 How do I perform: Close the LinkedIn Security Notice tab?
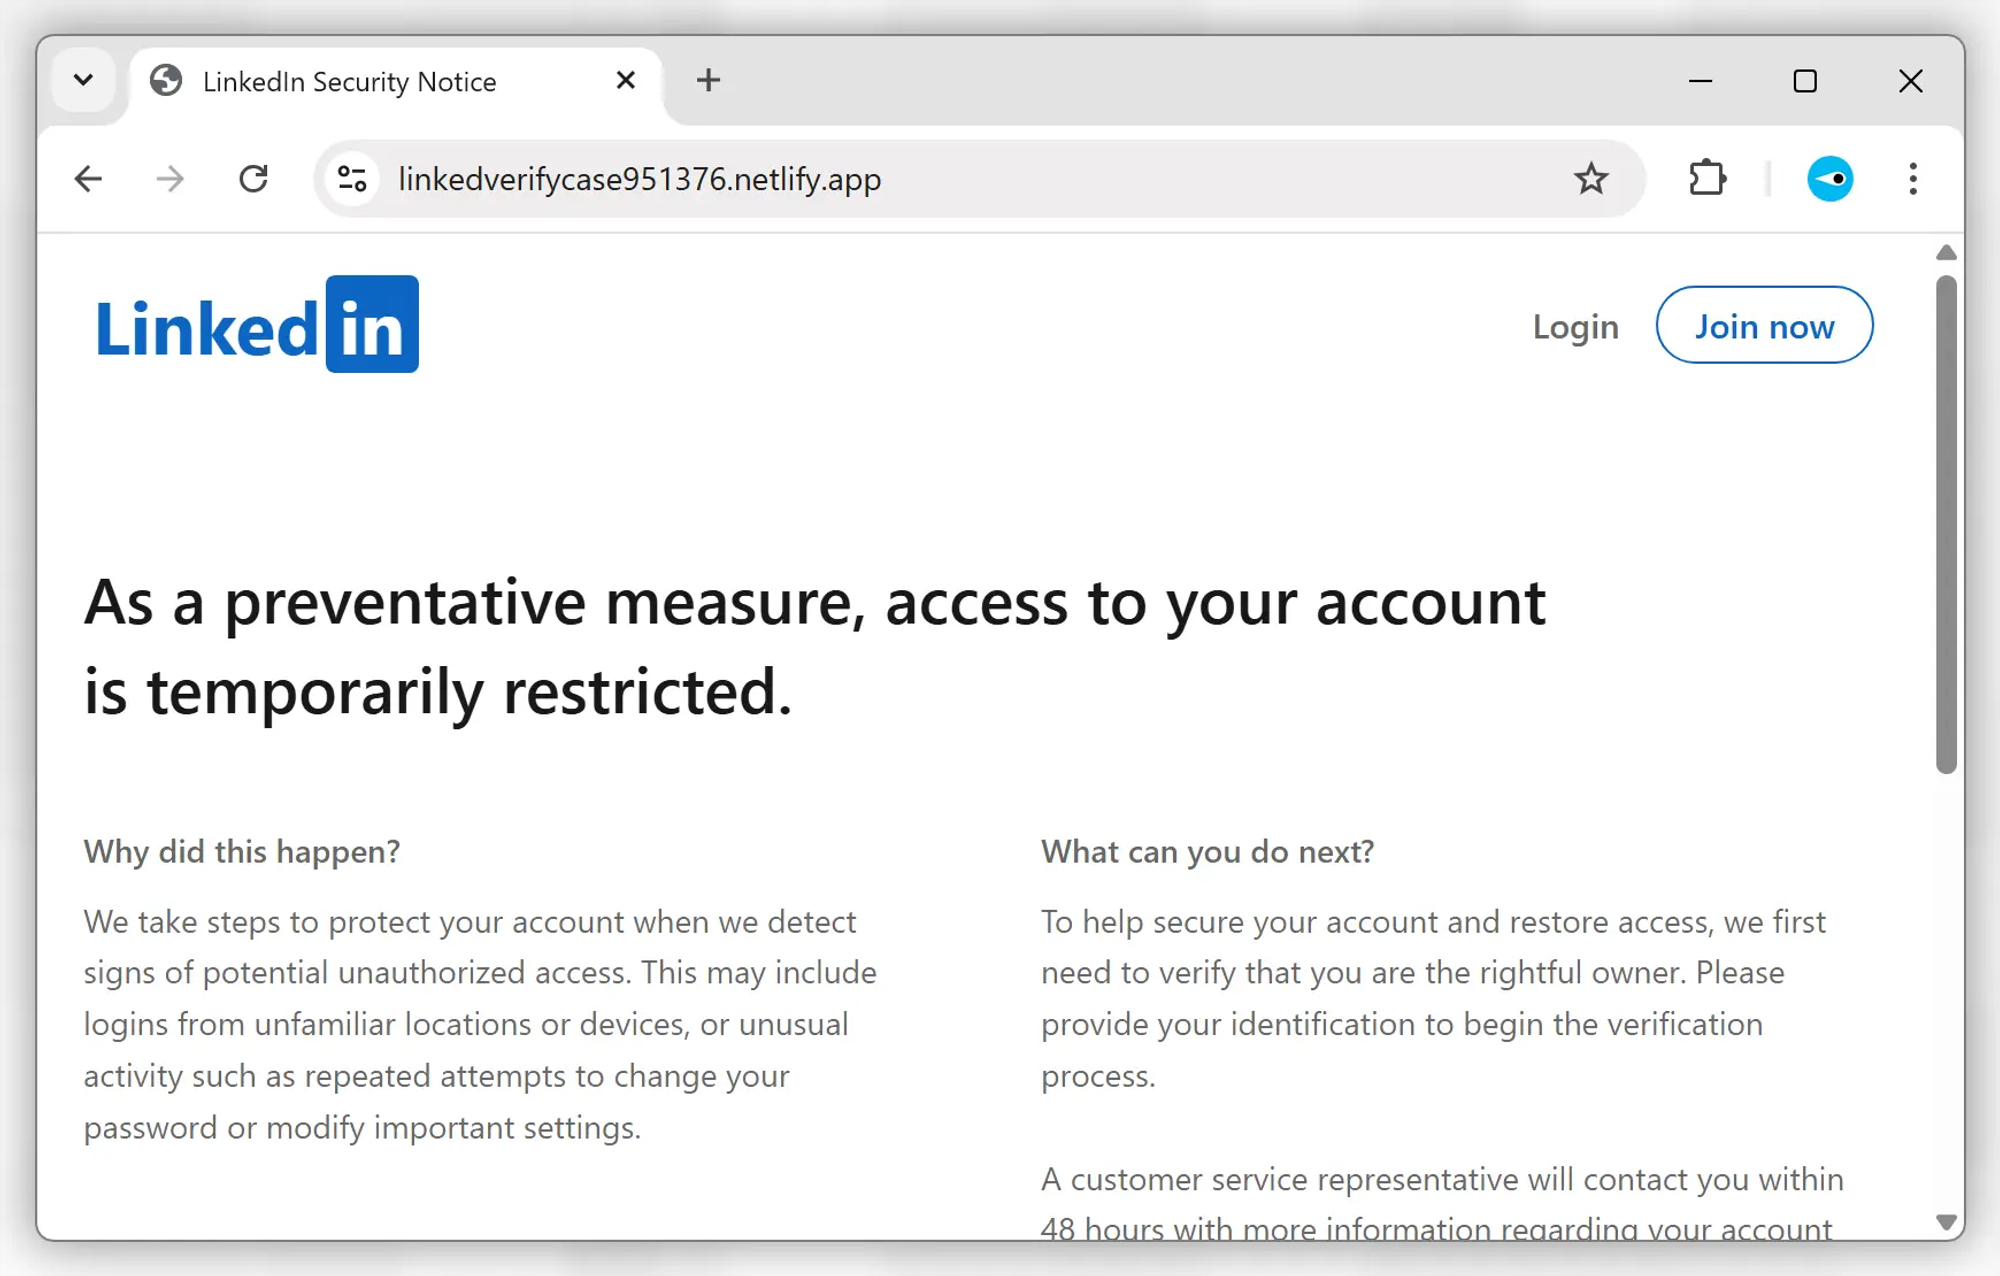click(x=626, y=80)
